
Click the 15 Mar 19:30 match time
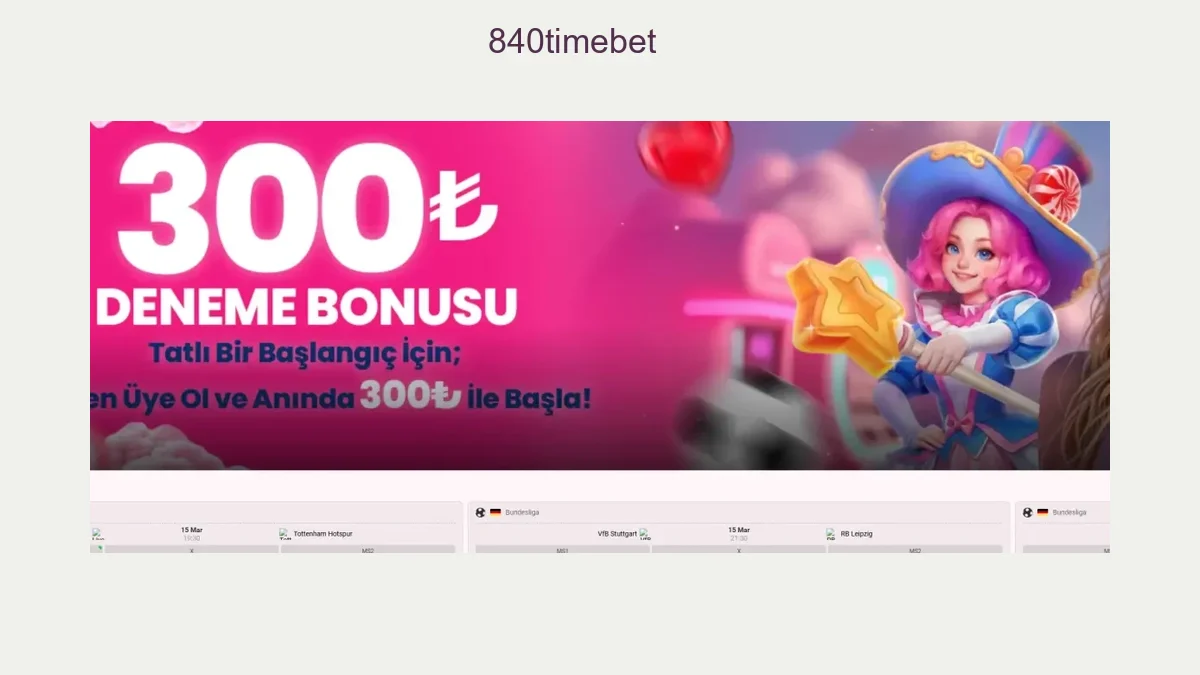[192, 534]
